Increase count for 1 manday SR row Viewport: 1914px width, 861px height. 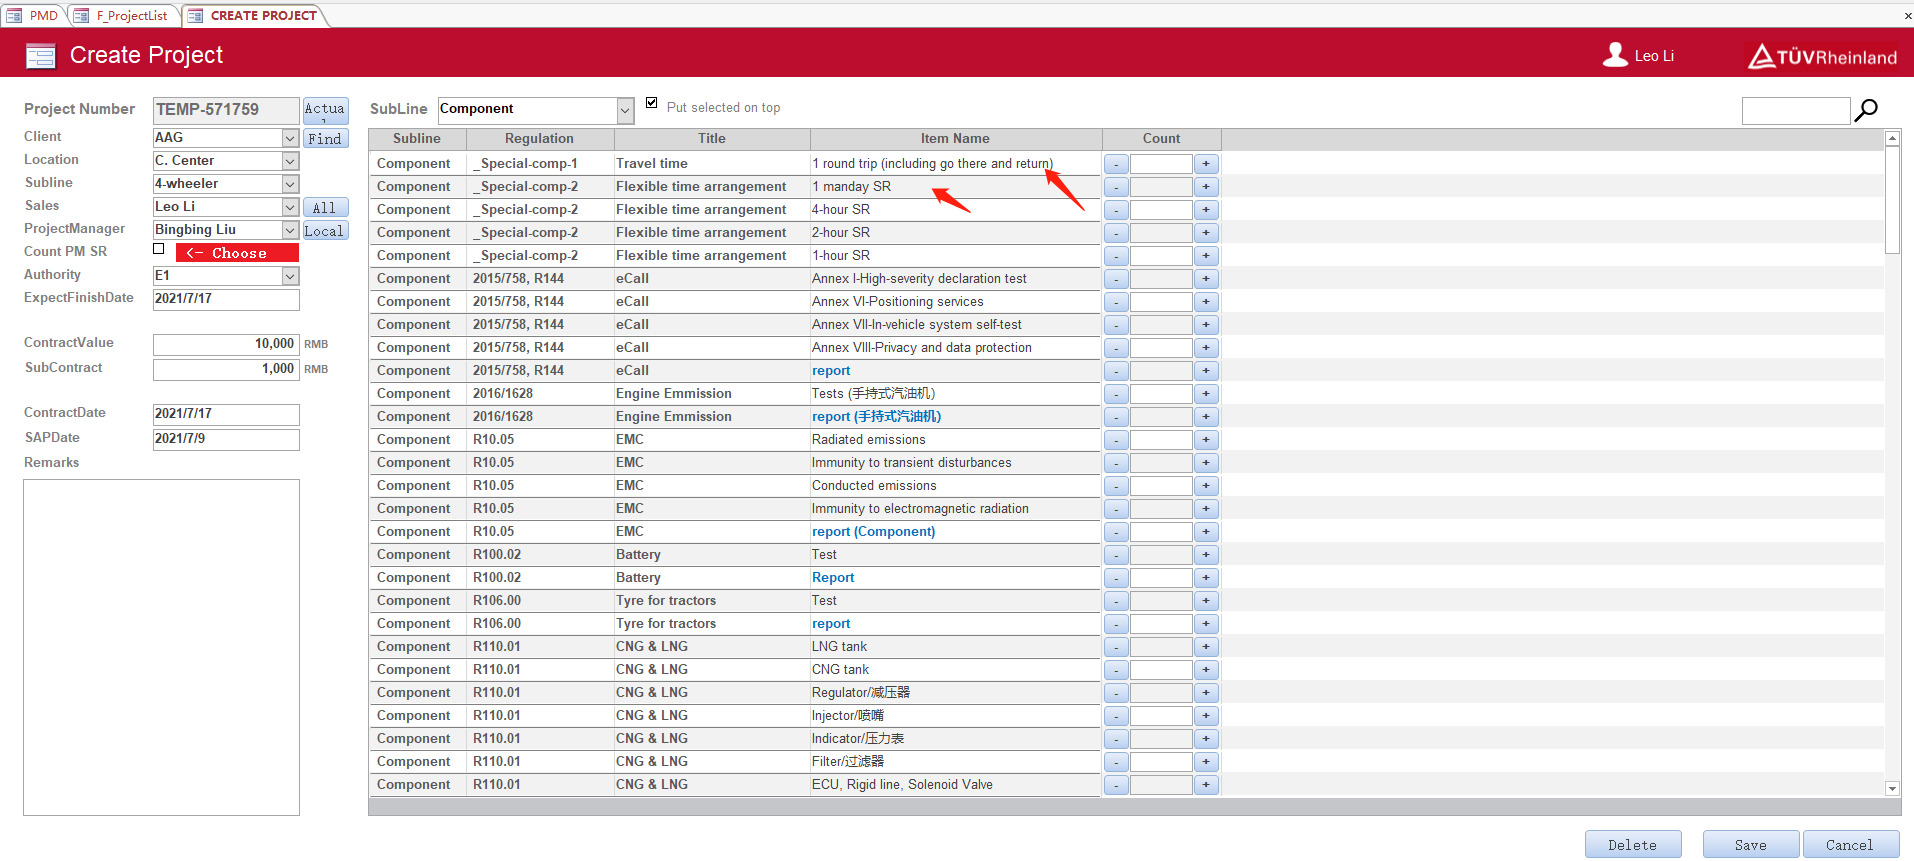[1206, 187]
